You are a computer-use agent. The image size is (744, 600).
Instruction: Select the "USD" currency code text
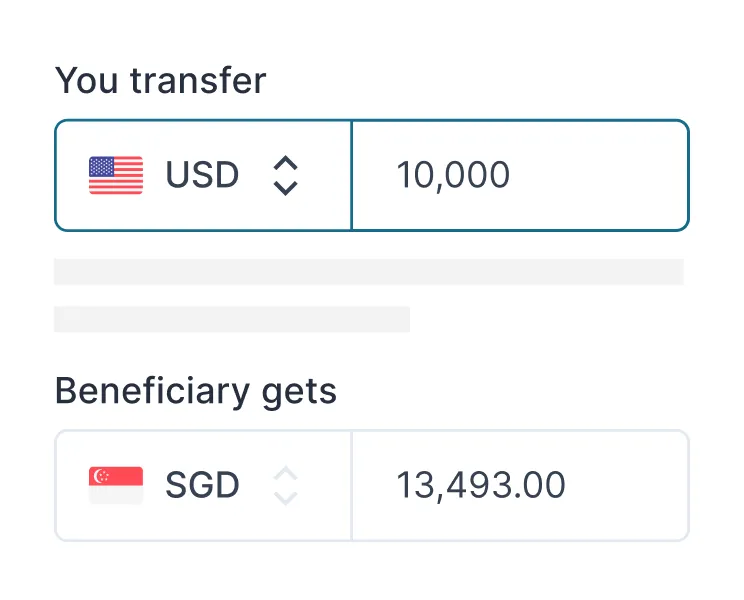click(x=203, y=175)
